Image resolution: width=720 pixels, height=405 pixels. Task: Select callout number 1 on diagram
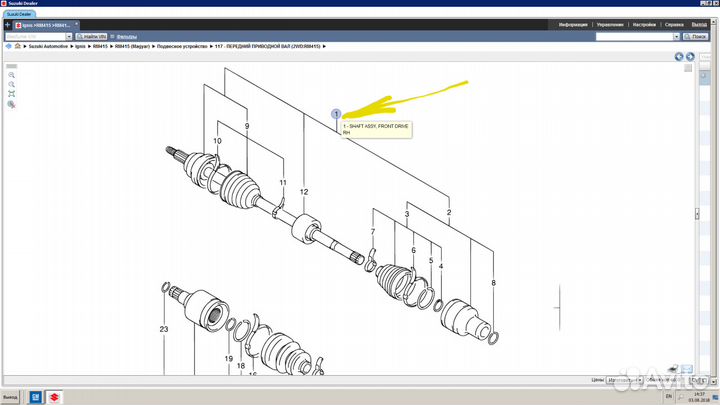coord(337,115)
